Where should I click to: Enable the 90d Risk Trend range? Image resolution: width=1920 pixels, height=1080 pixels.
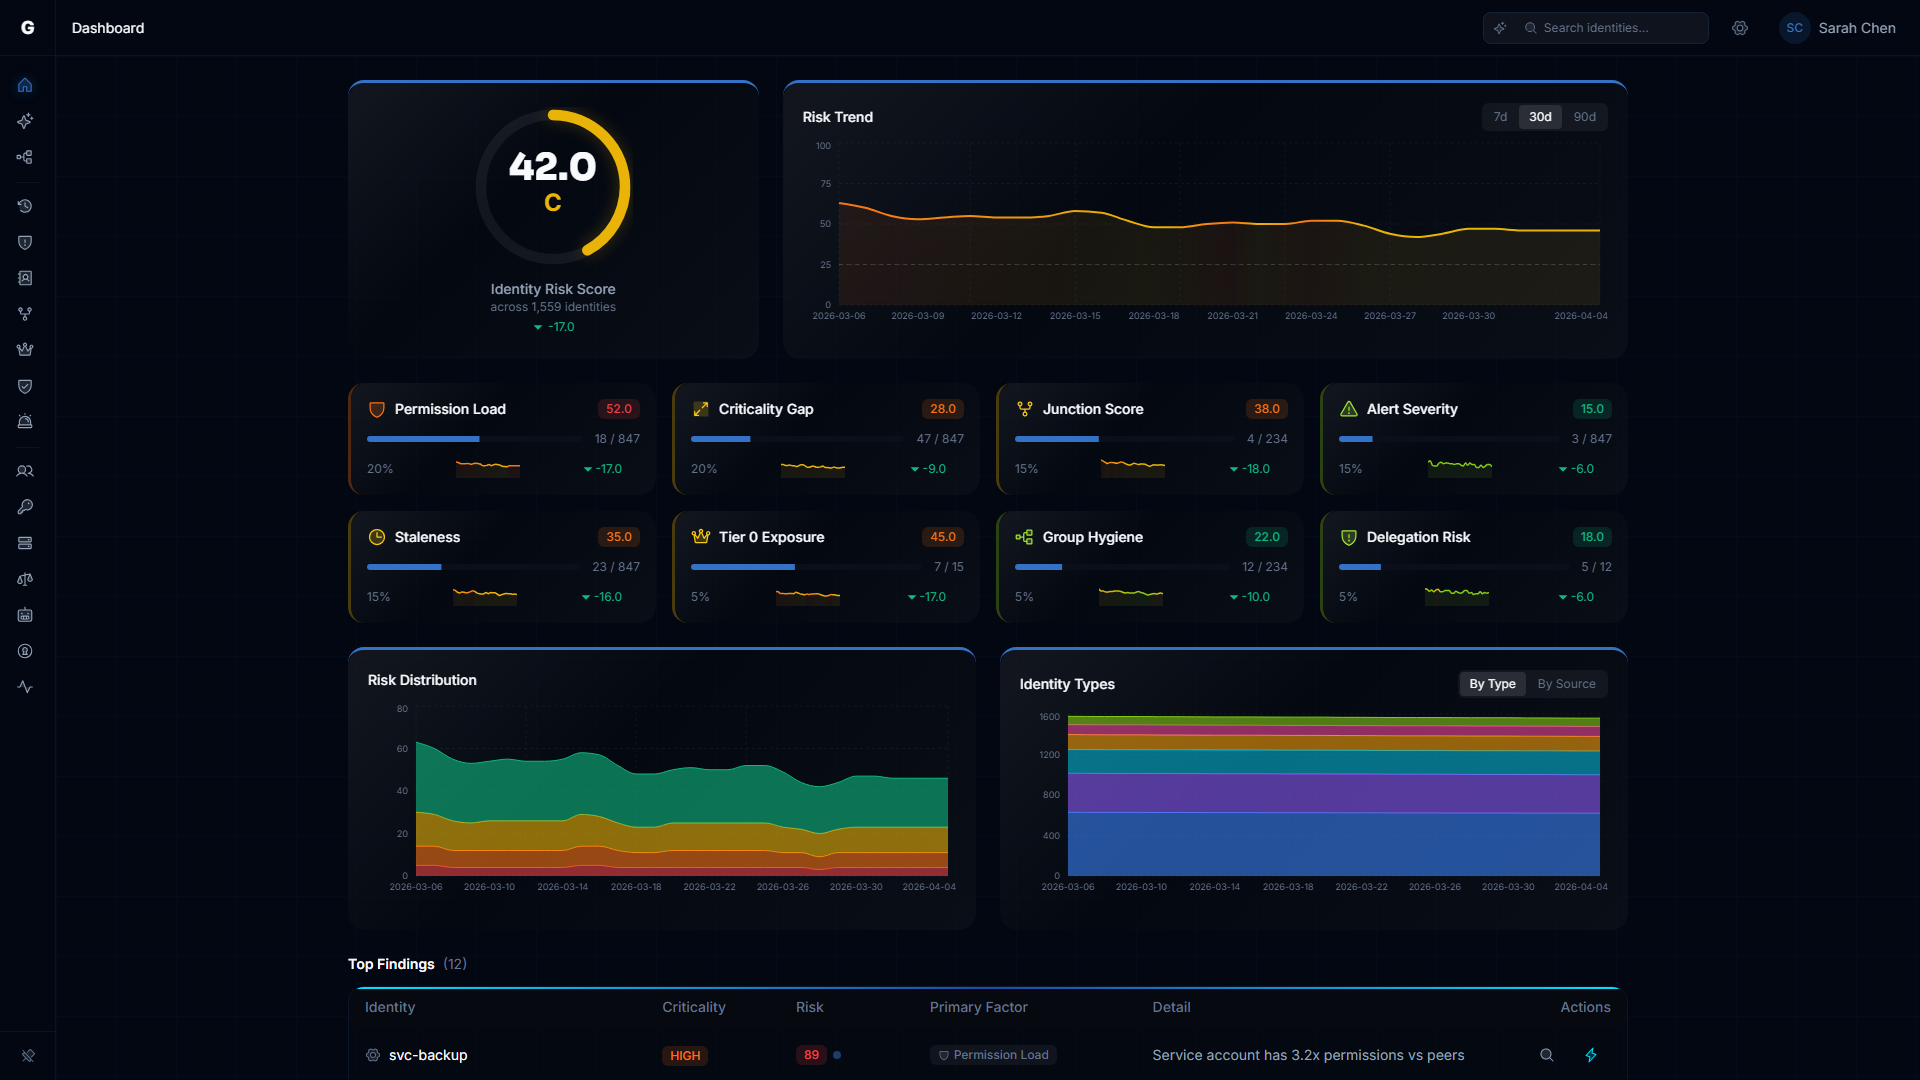[1584, 117]
